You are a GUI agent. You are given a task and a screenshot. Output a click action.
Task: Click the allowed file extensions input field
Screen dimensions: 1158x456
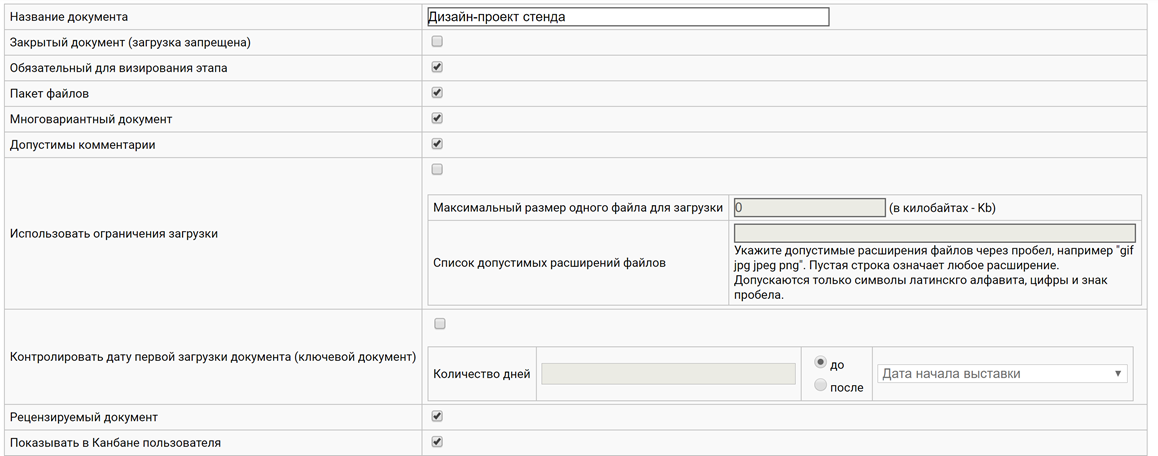coord(934,233)
